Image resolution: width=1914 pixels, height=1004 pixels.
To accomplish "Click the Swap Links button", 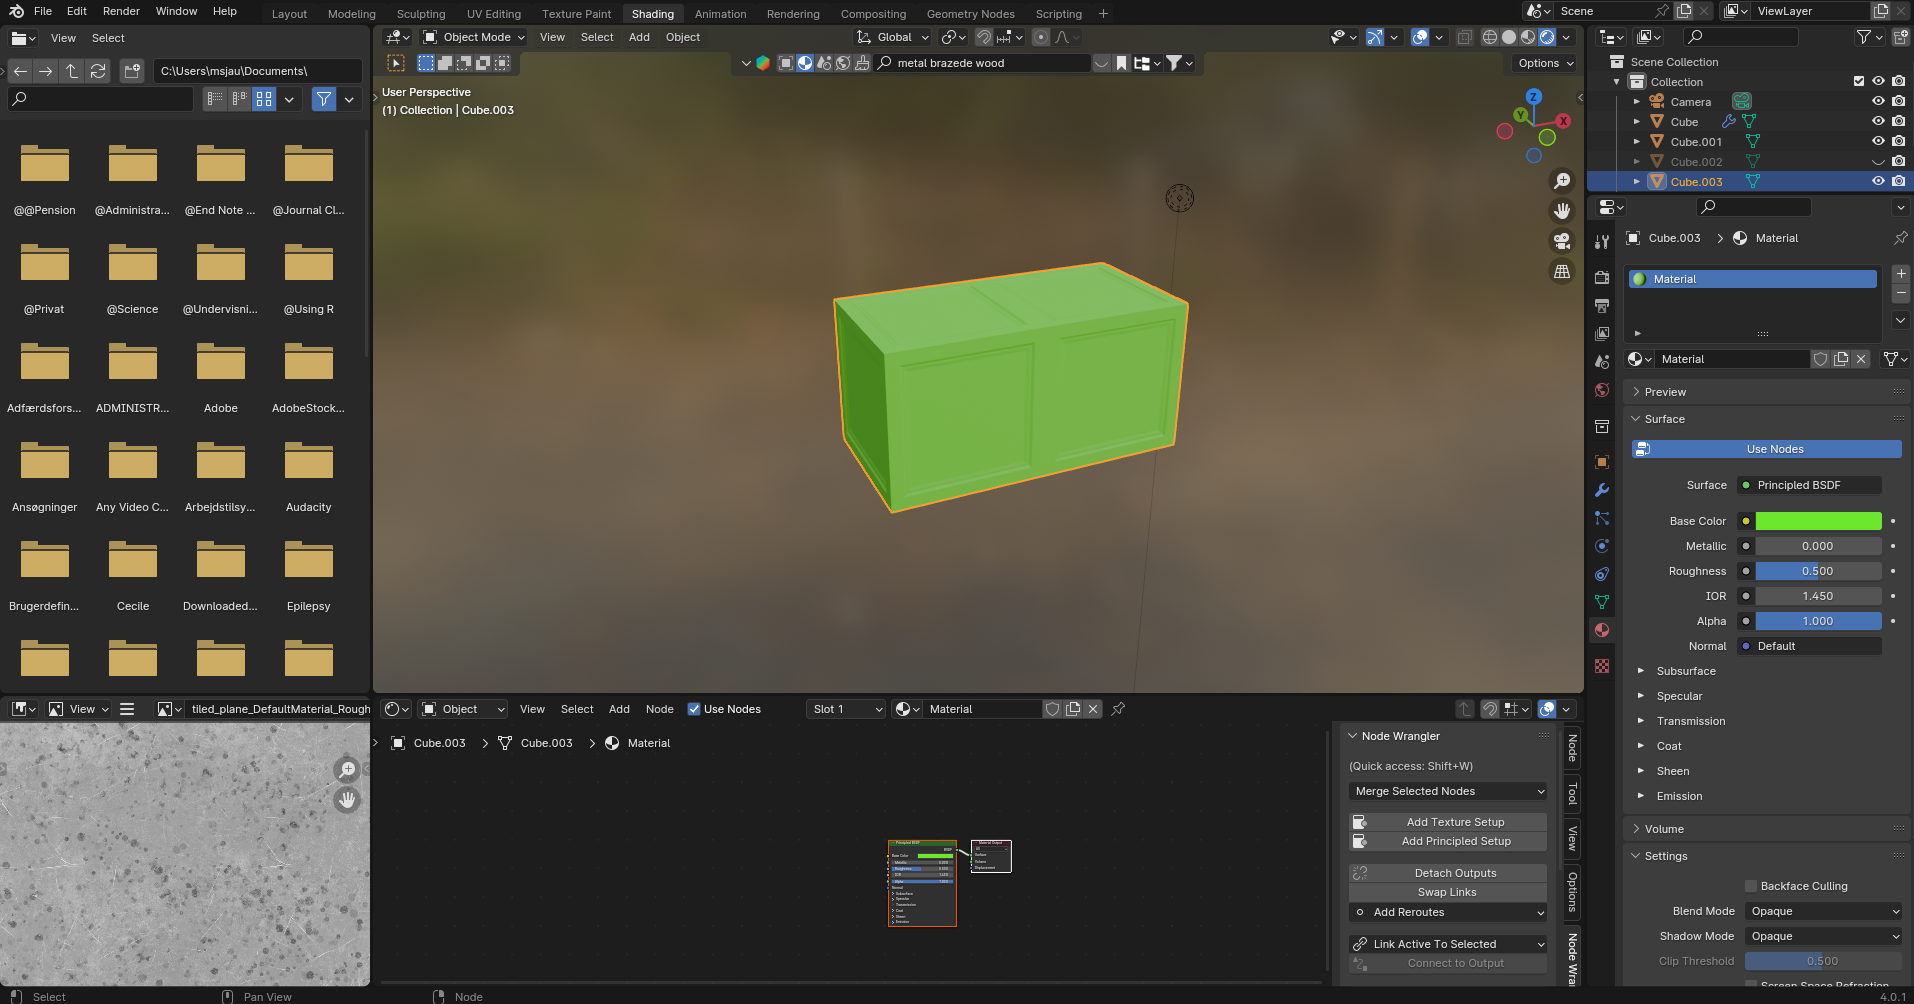I will [1447, 892].
